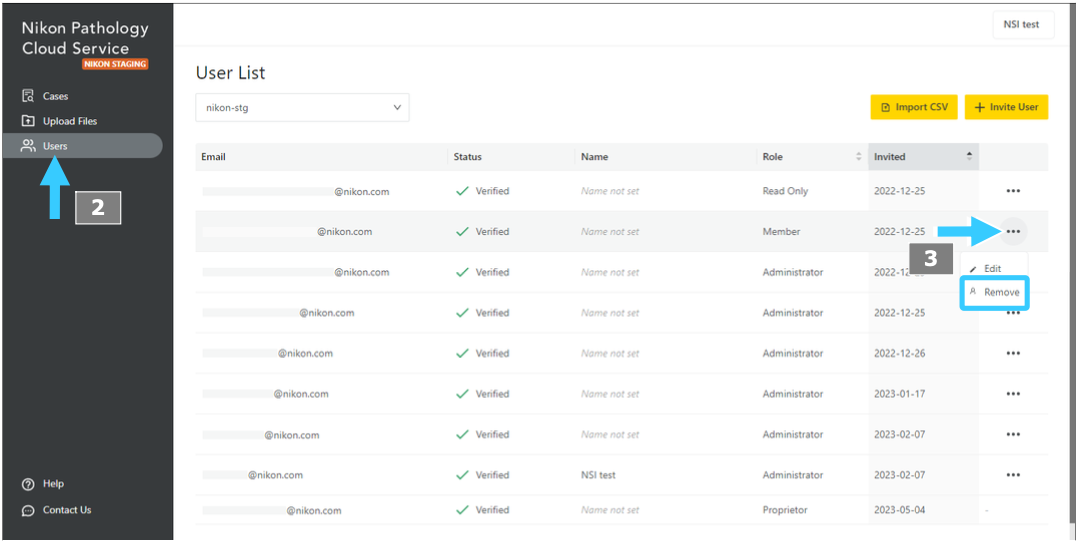Click the email cell in NSI test row

[253, 475]
